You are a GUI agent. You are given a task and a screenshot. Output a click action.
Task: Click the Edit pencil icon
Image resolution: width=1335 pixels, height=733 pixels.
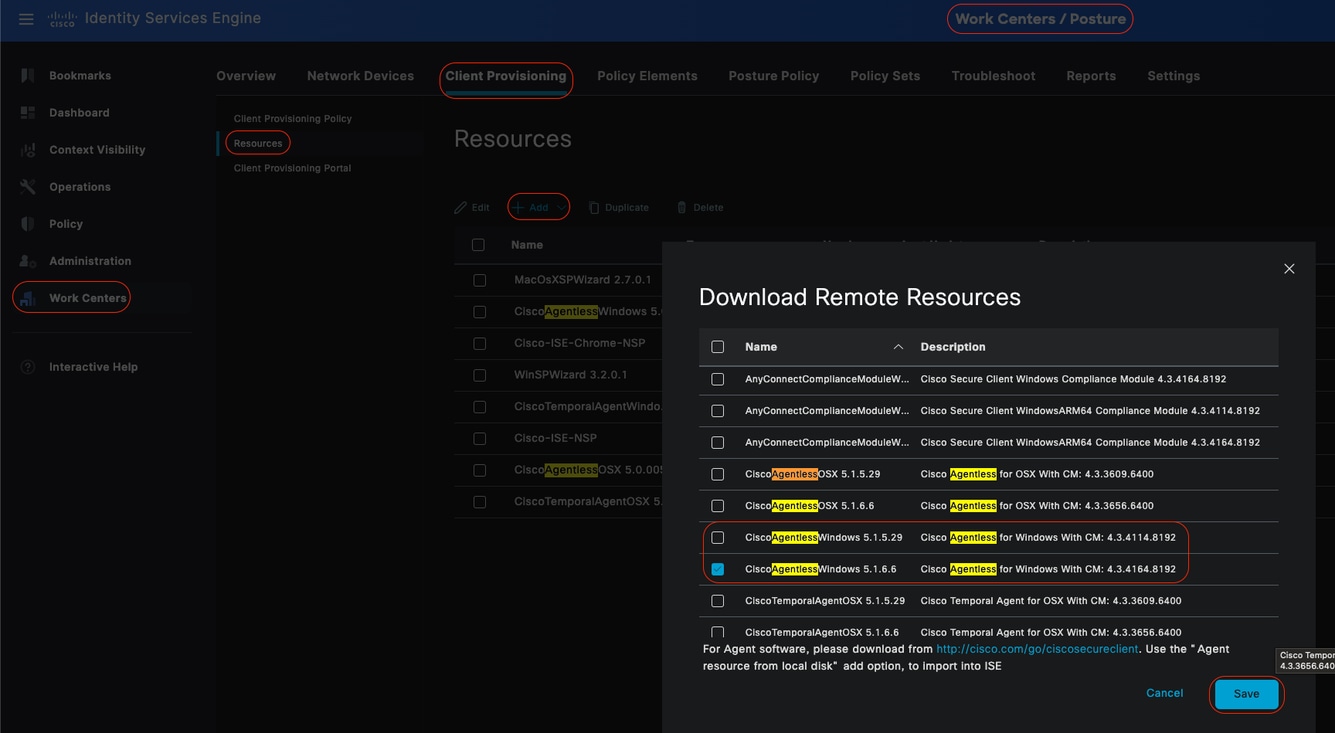[461, 208]
